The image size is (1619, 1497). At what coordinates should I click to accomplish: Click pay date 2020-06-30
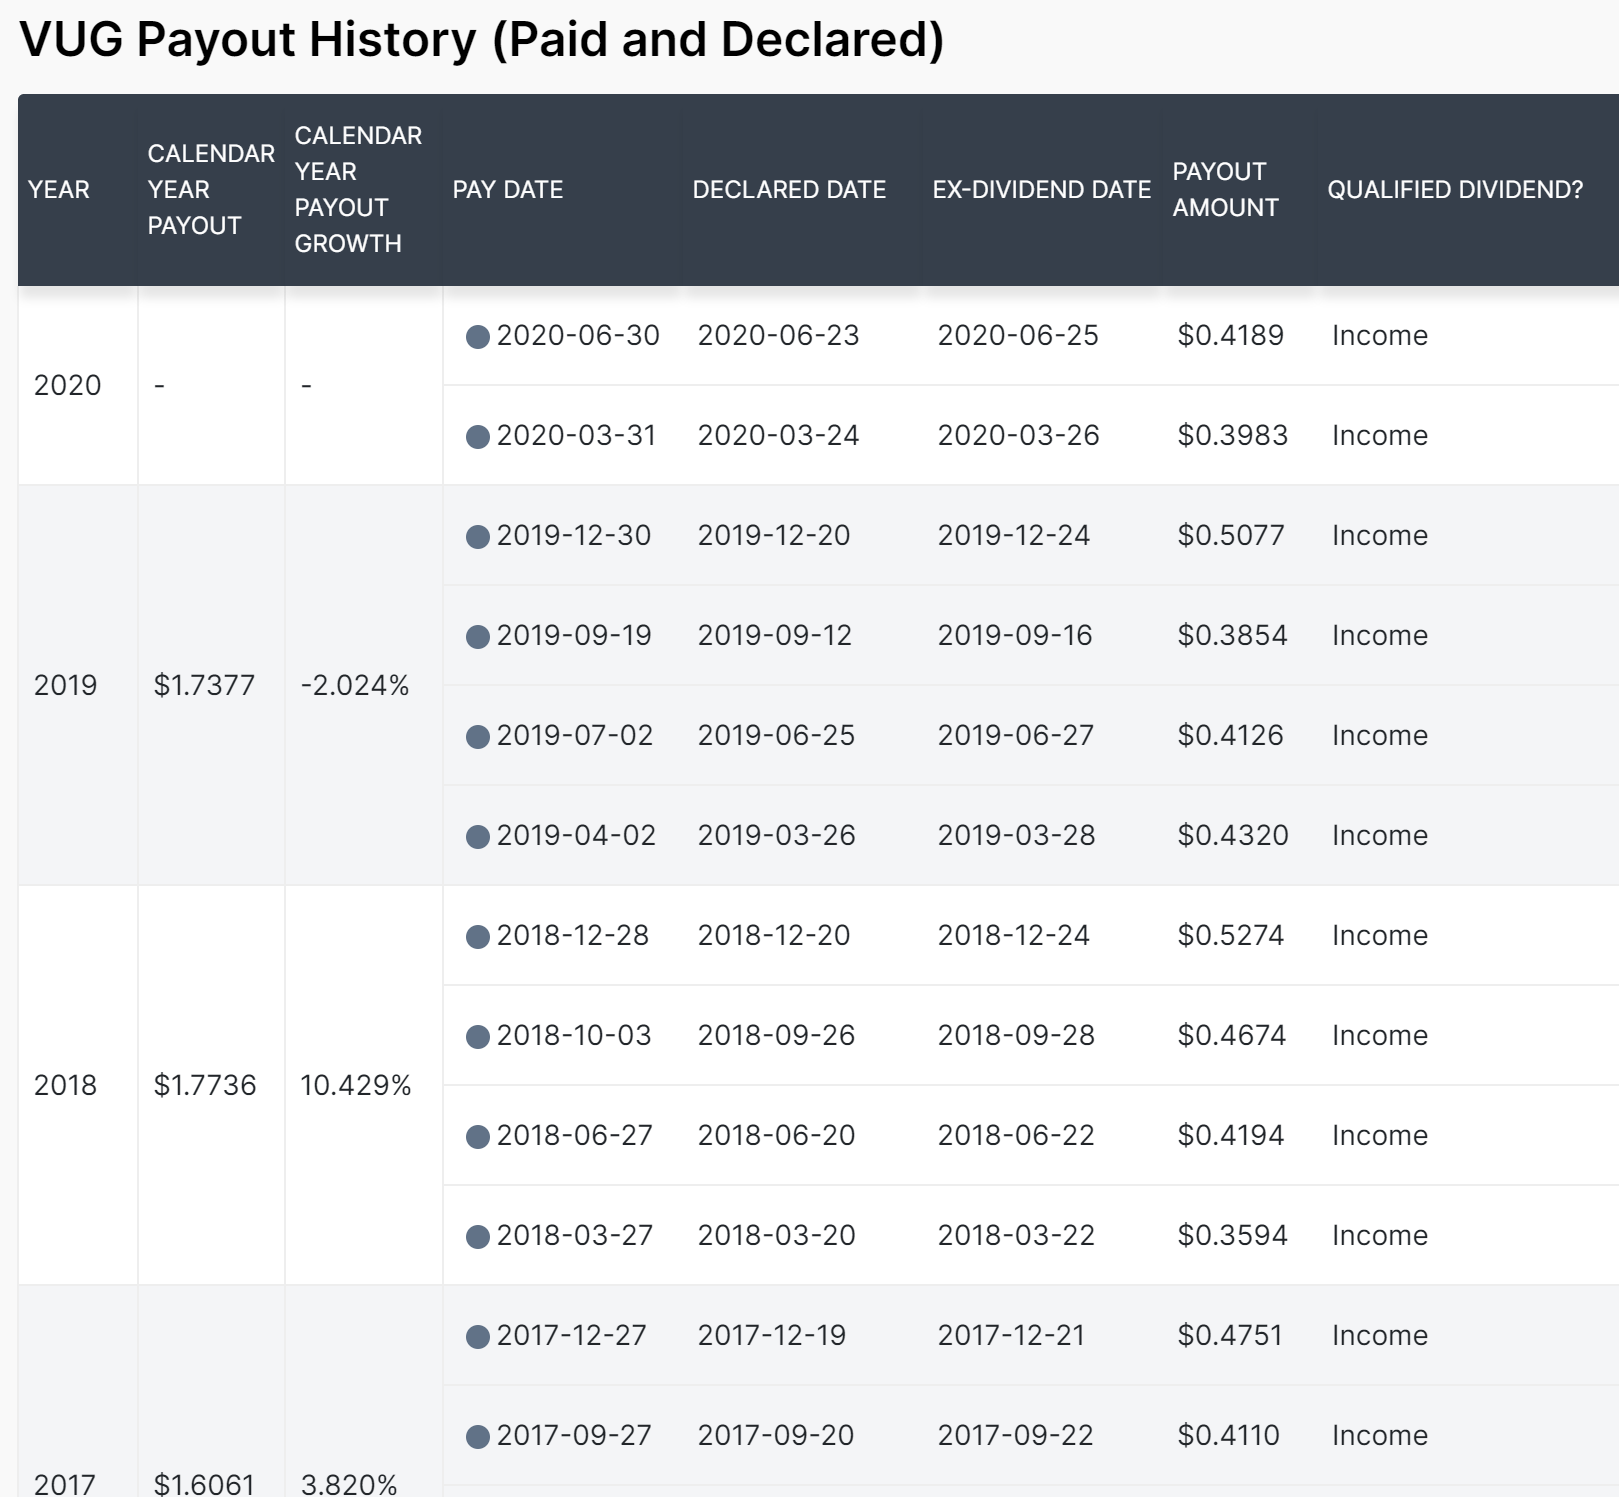(x=578, y=335)
